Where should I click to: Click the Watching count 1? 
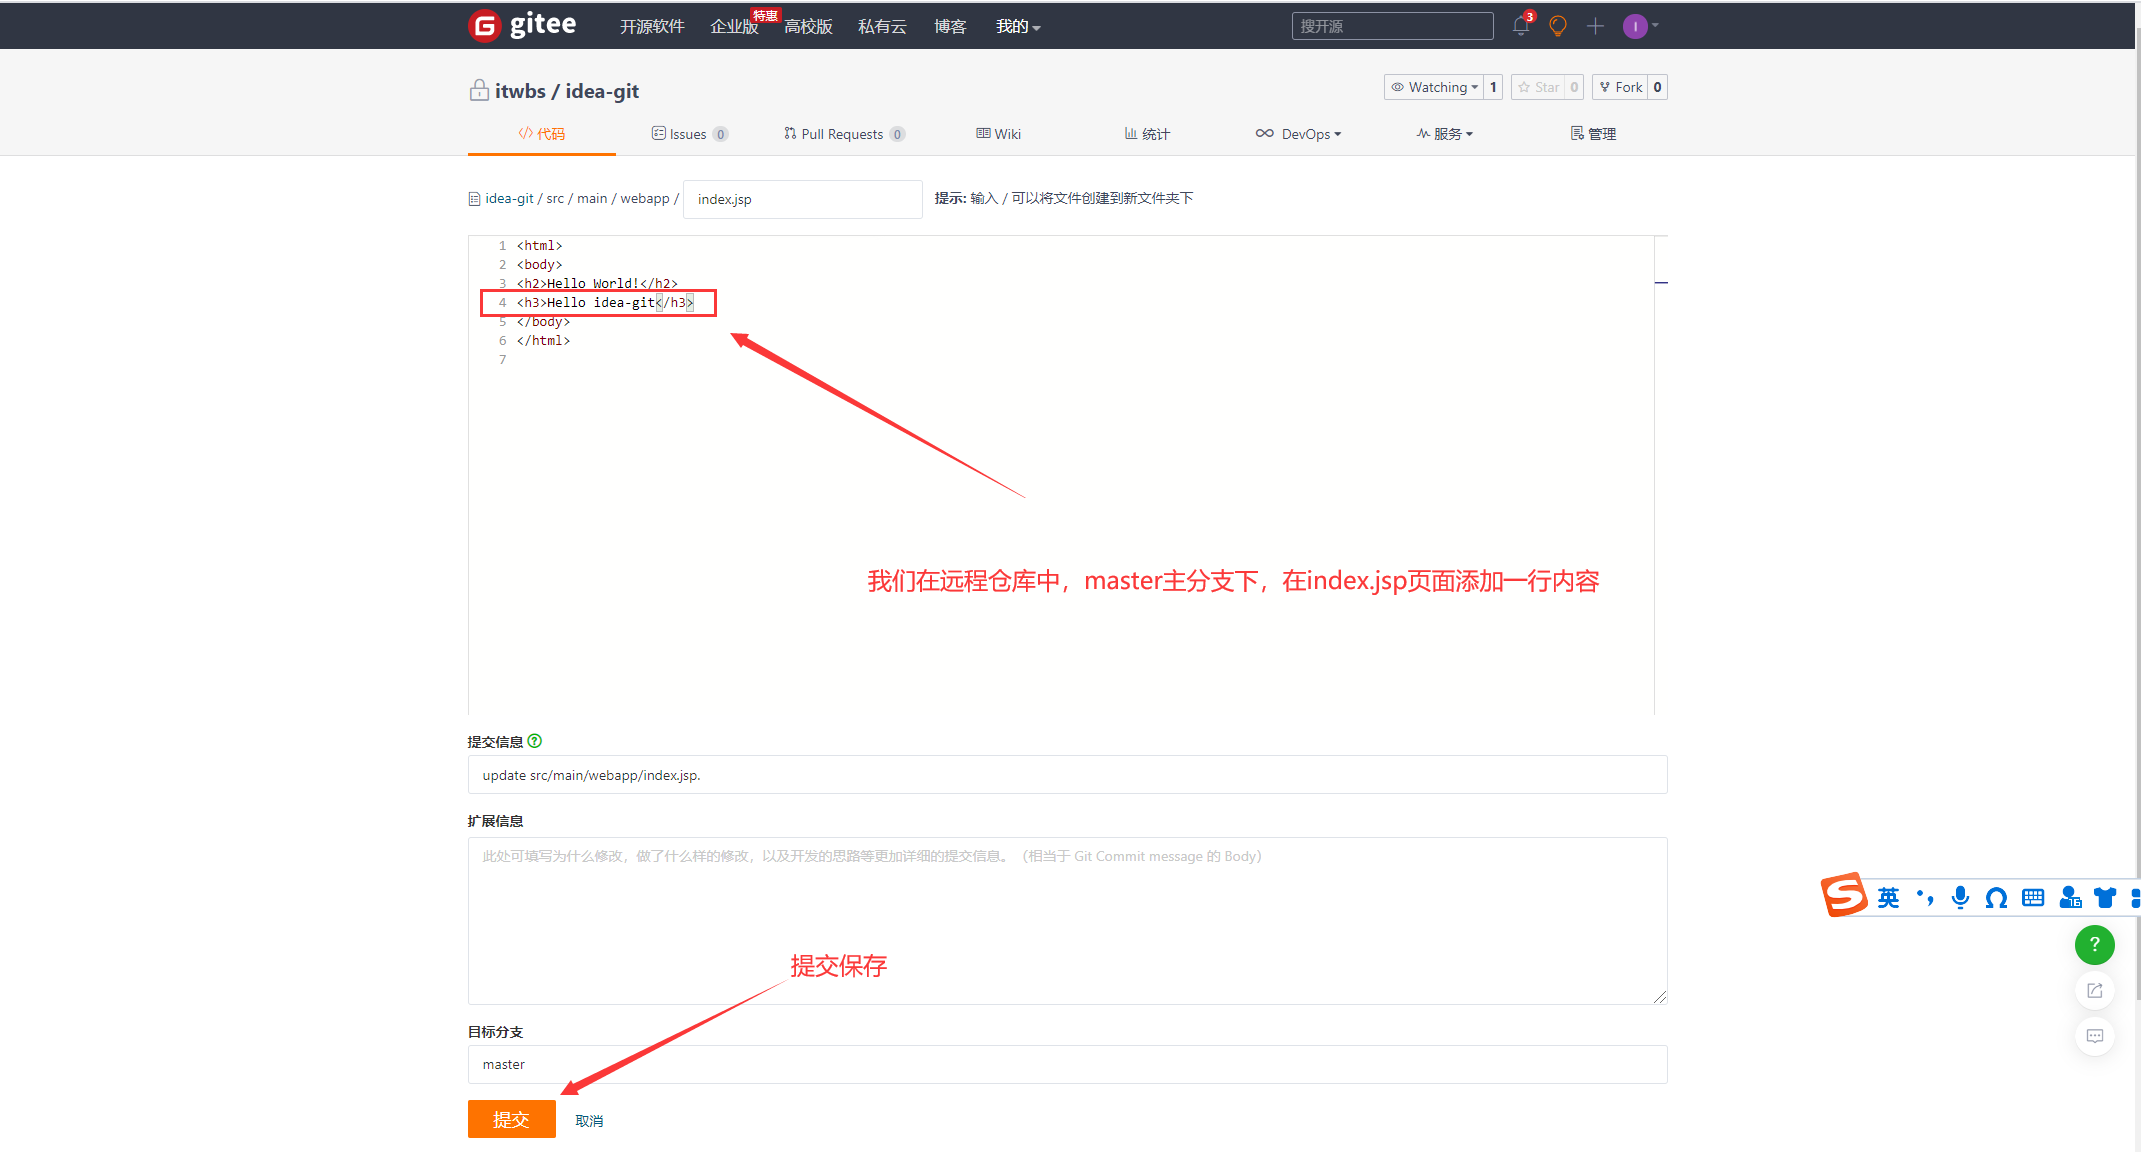1493,87
